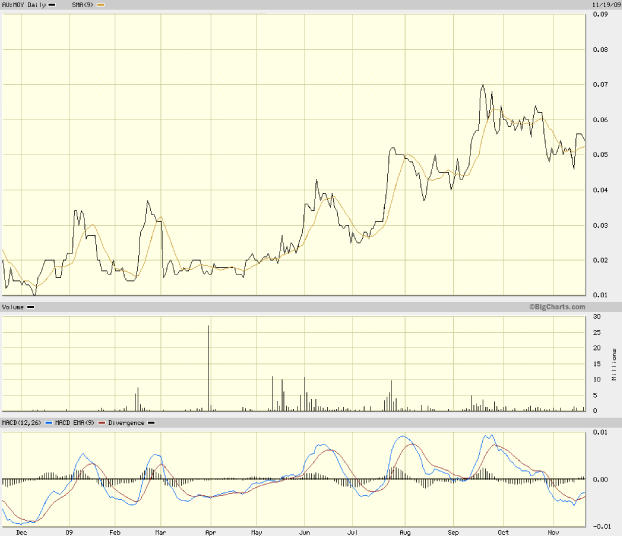Select the SMA(9) legend label
Screen dimensions: 622x536
pos(84,6)
